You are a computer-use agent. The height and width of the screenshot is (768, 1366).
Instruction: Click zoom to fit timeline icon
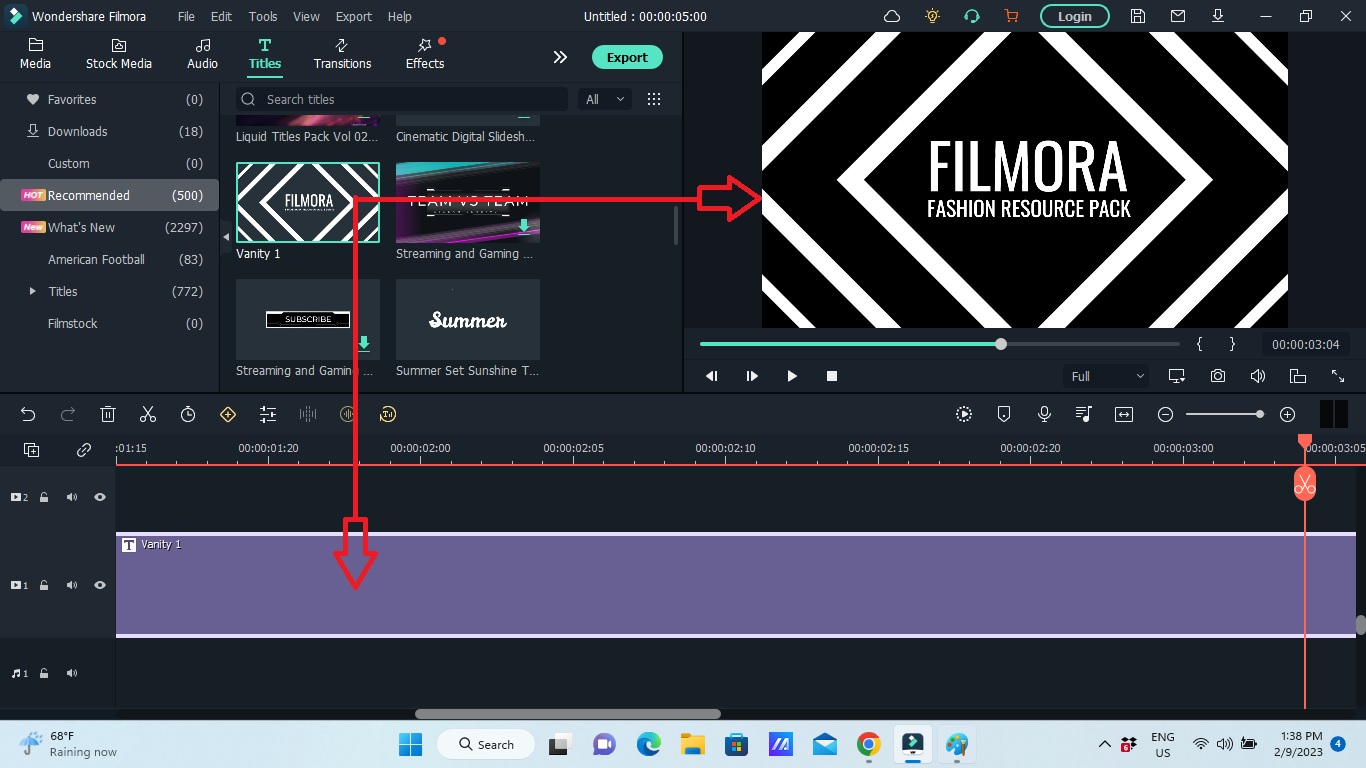pyautogui.click(x=1124, y=414)
